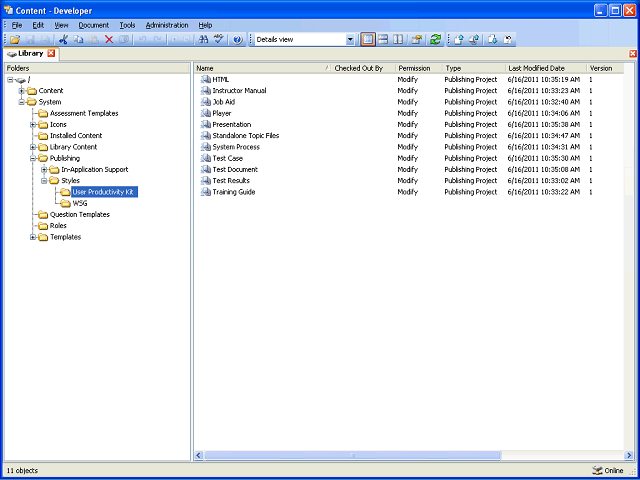This screenshot has height=480, width=640.
Task: Toggle the folder tree pane view button
Action: coord(368,40)
